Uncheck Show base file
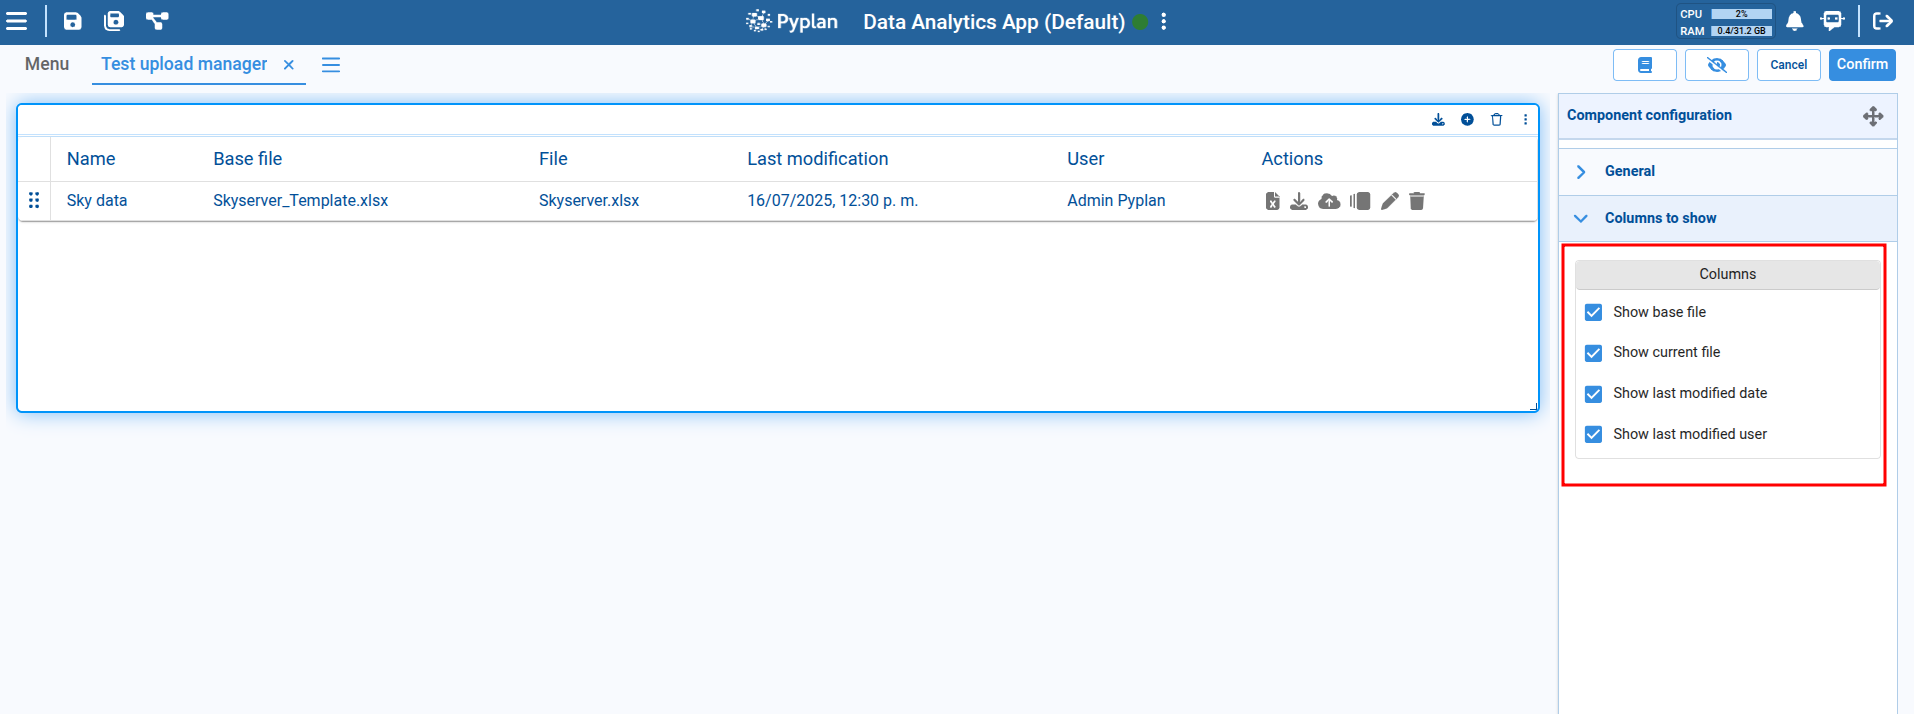 click(1594, 313)
